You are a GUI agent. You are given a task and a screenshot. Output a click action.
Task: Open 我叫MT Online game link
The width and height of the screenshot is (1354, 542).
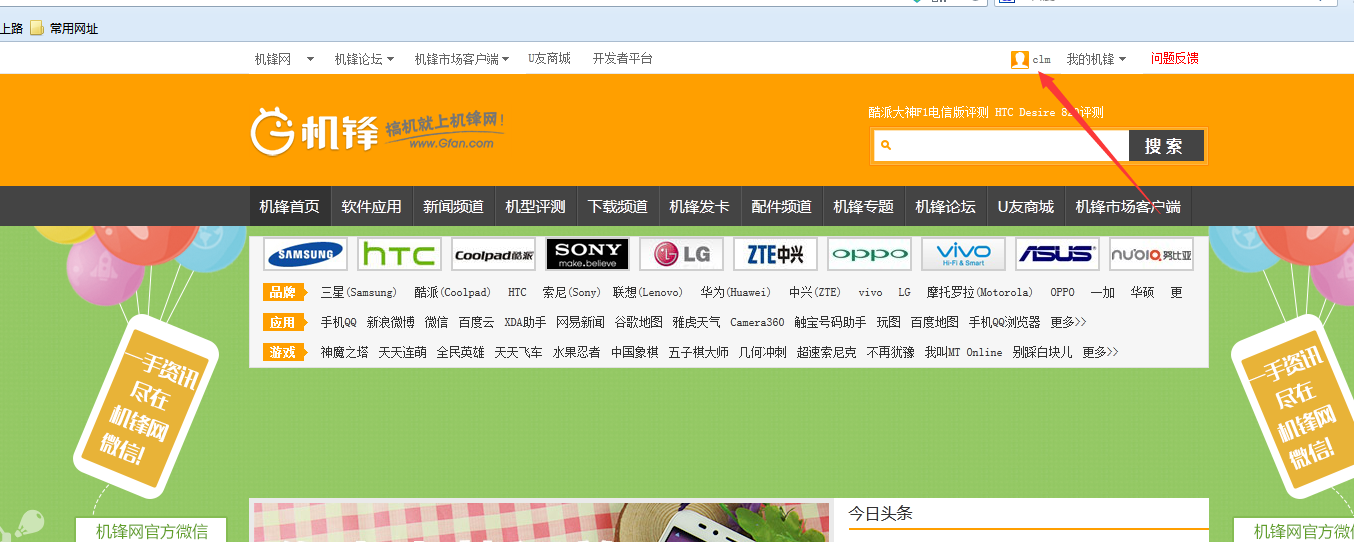coord(963,352)
